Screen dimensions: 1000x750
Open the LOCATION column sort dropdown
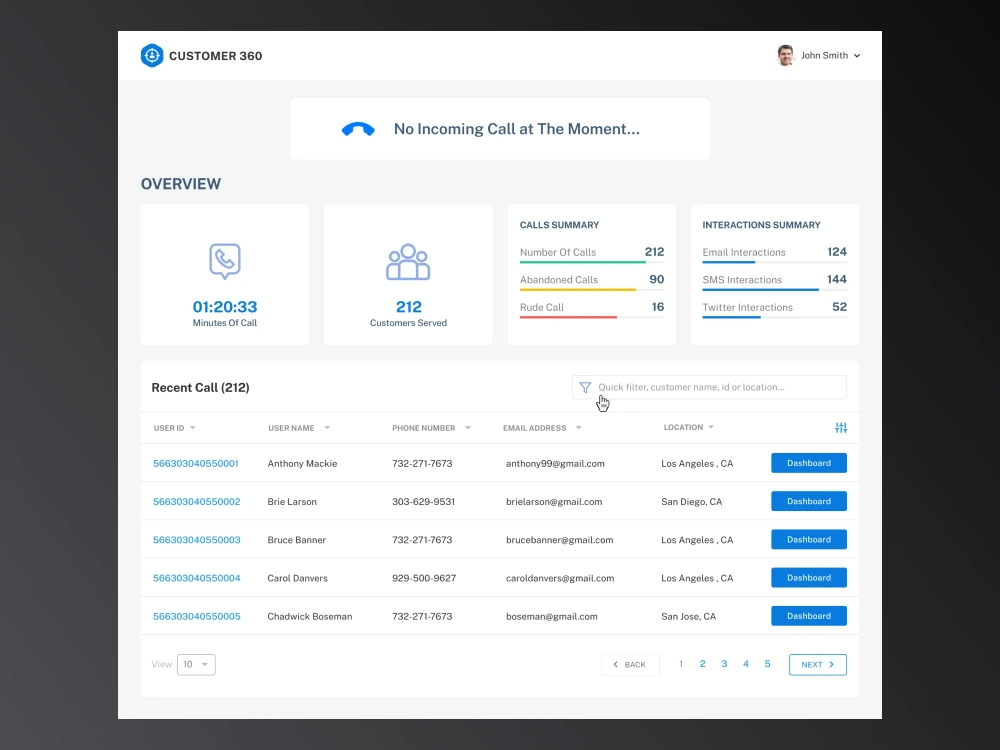709,427
